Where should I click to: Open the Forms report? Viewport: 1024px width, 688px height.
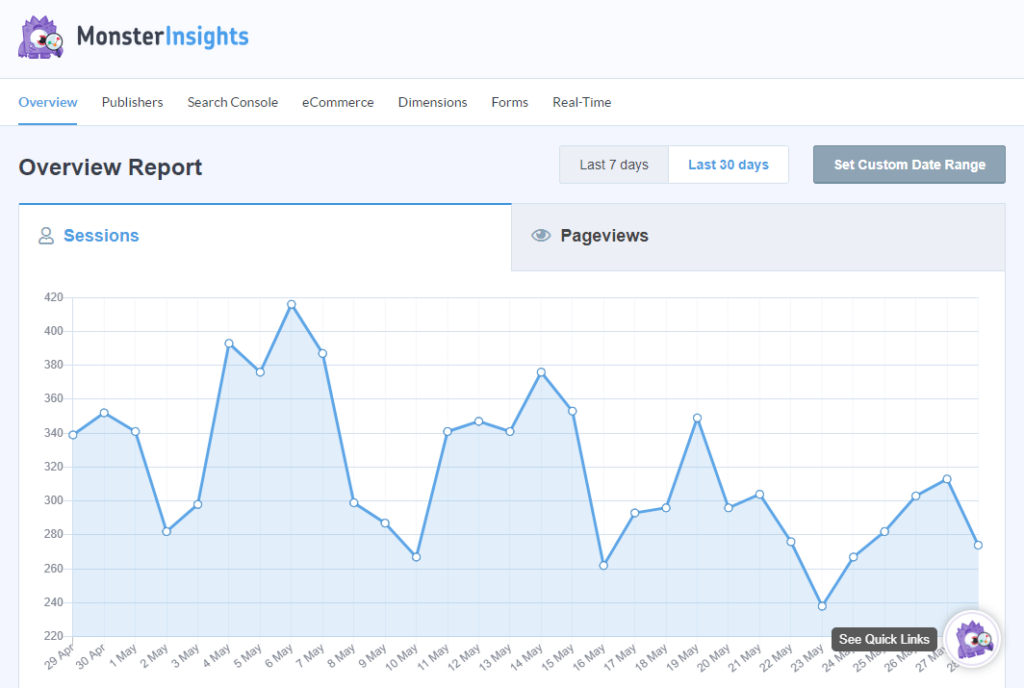509,102
